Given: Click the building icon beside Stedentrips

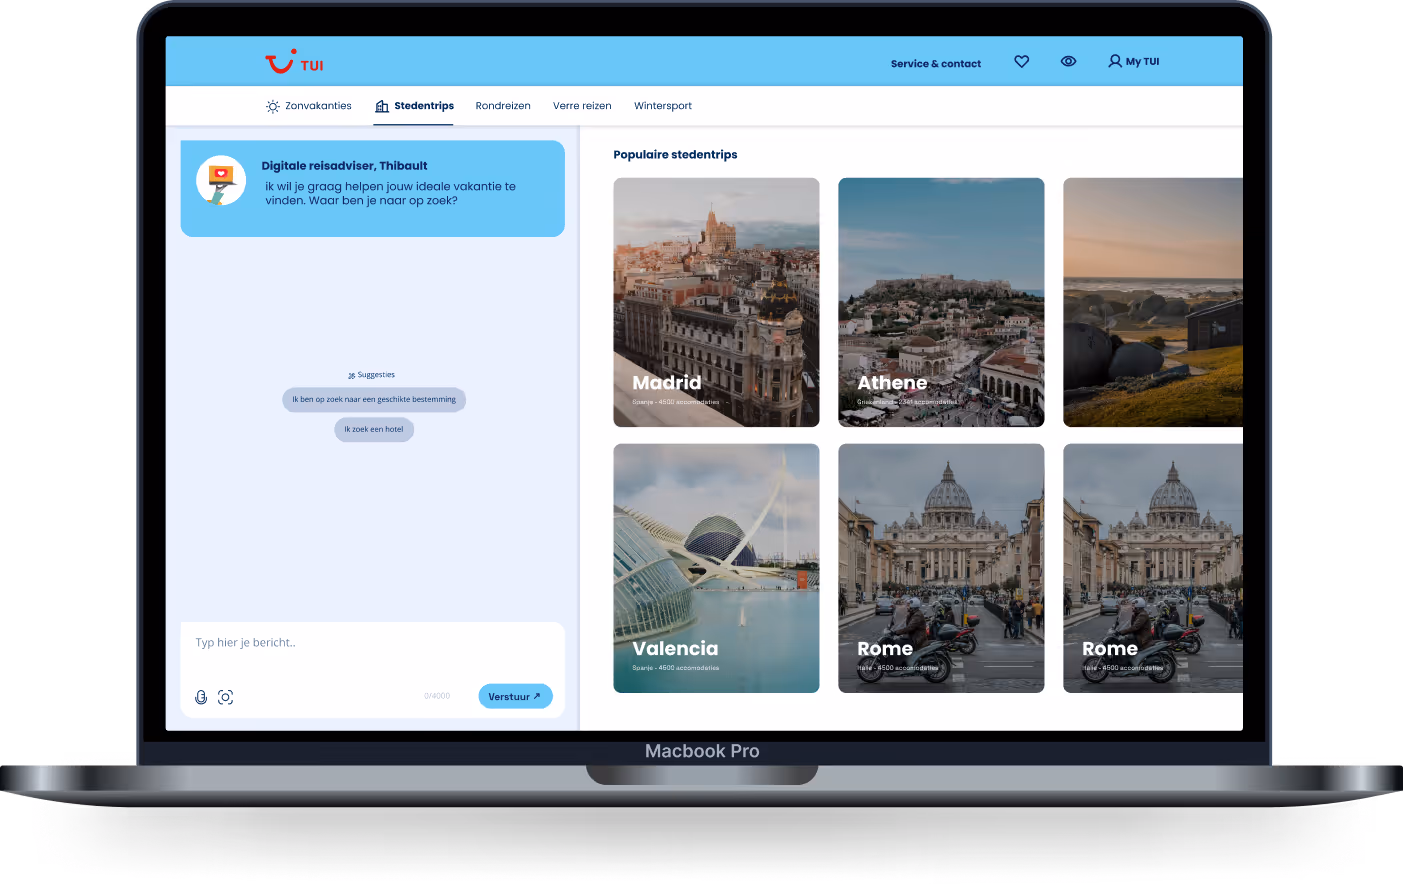Looking at the screenshot, I should click(381, 106).
